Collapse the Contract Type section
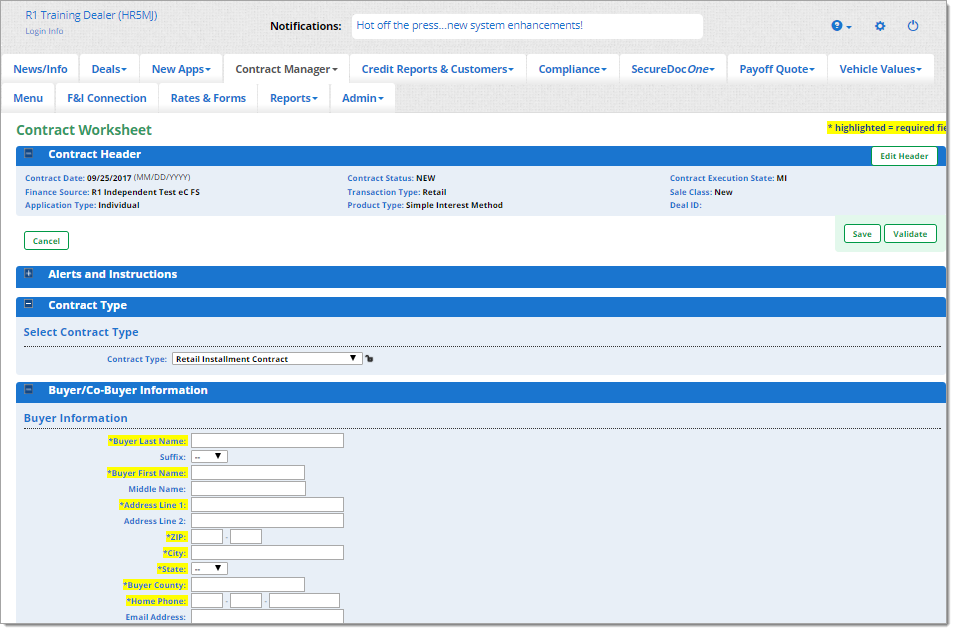This screenshot has height=631, width=954. [29, 304]
